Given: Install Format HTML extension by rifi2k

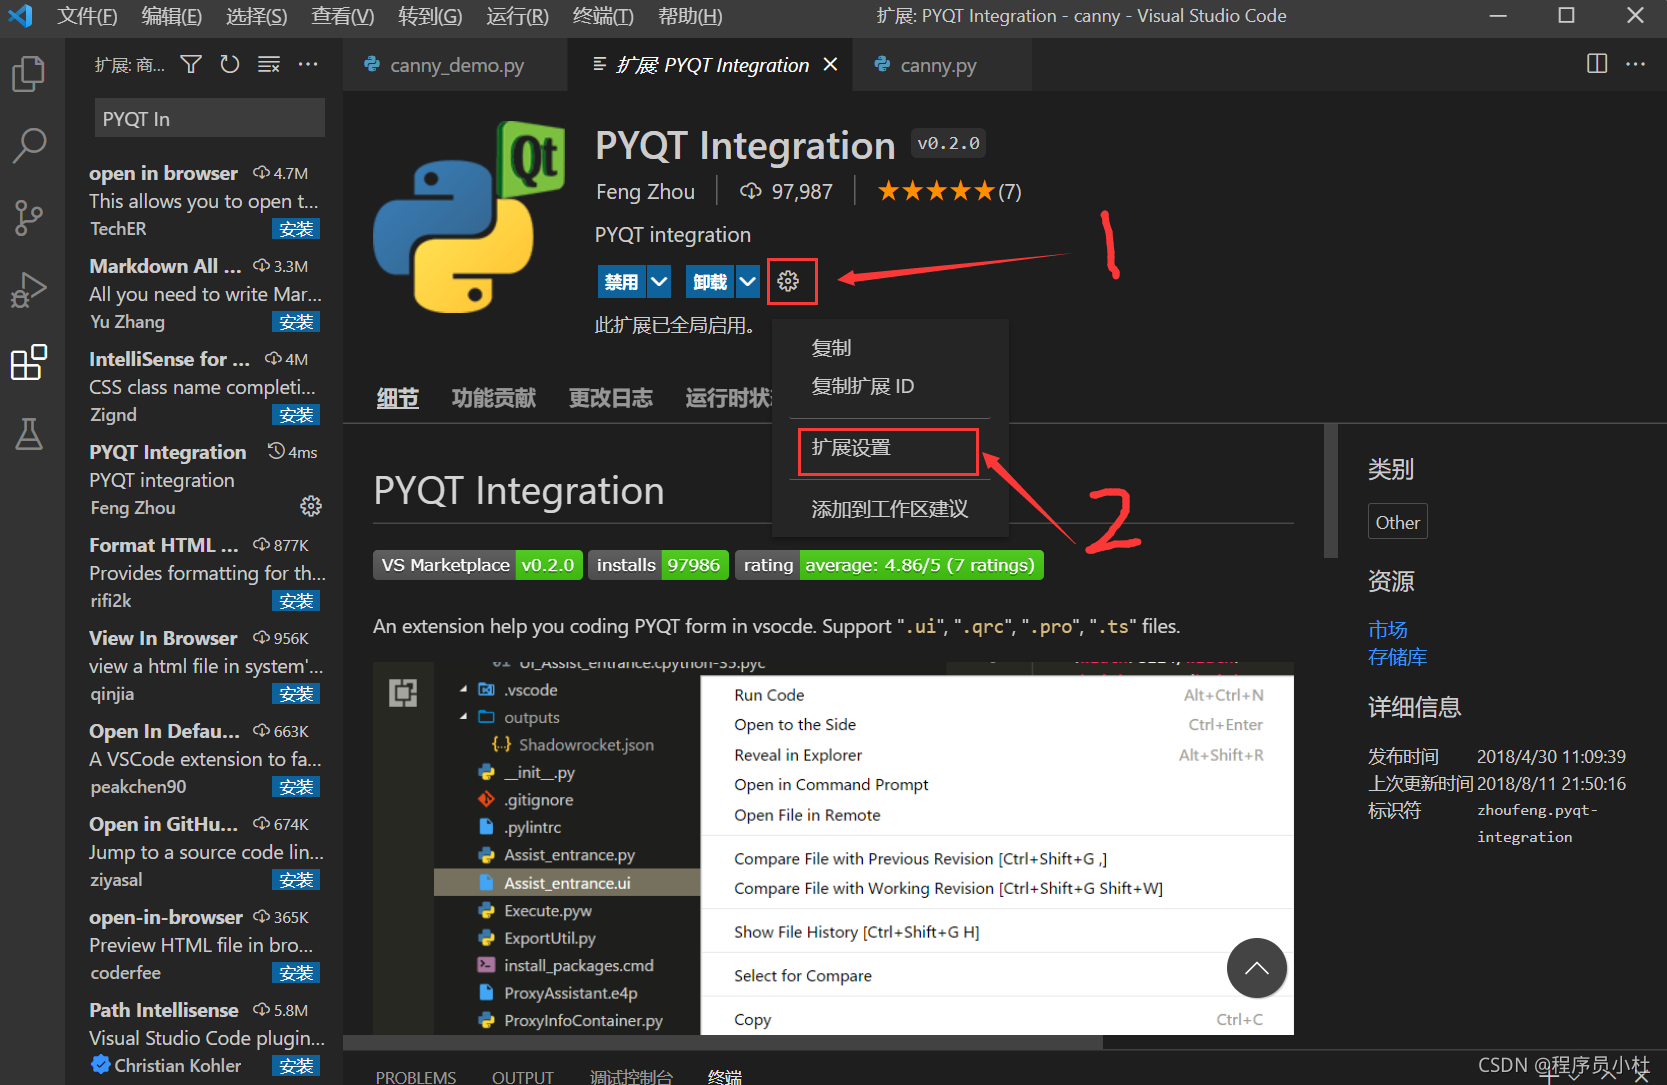Looking at the screenshot, I should (x=296, y=601).
